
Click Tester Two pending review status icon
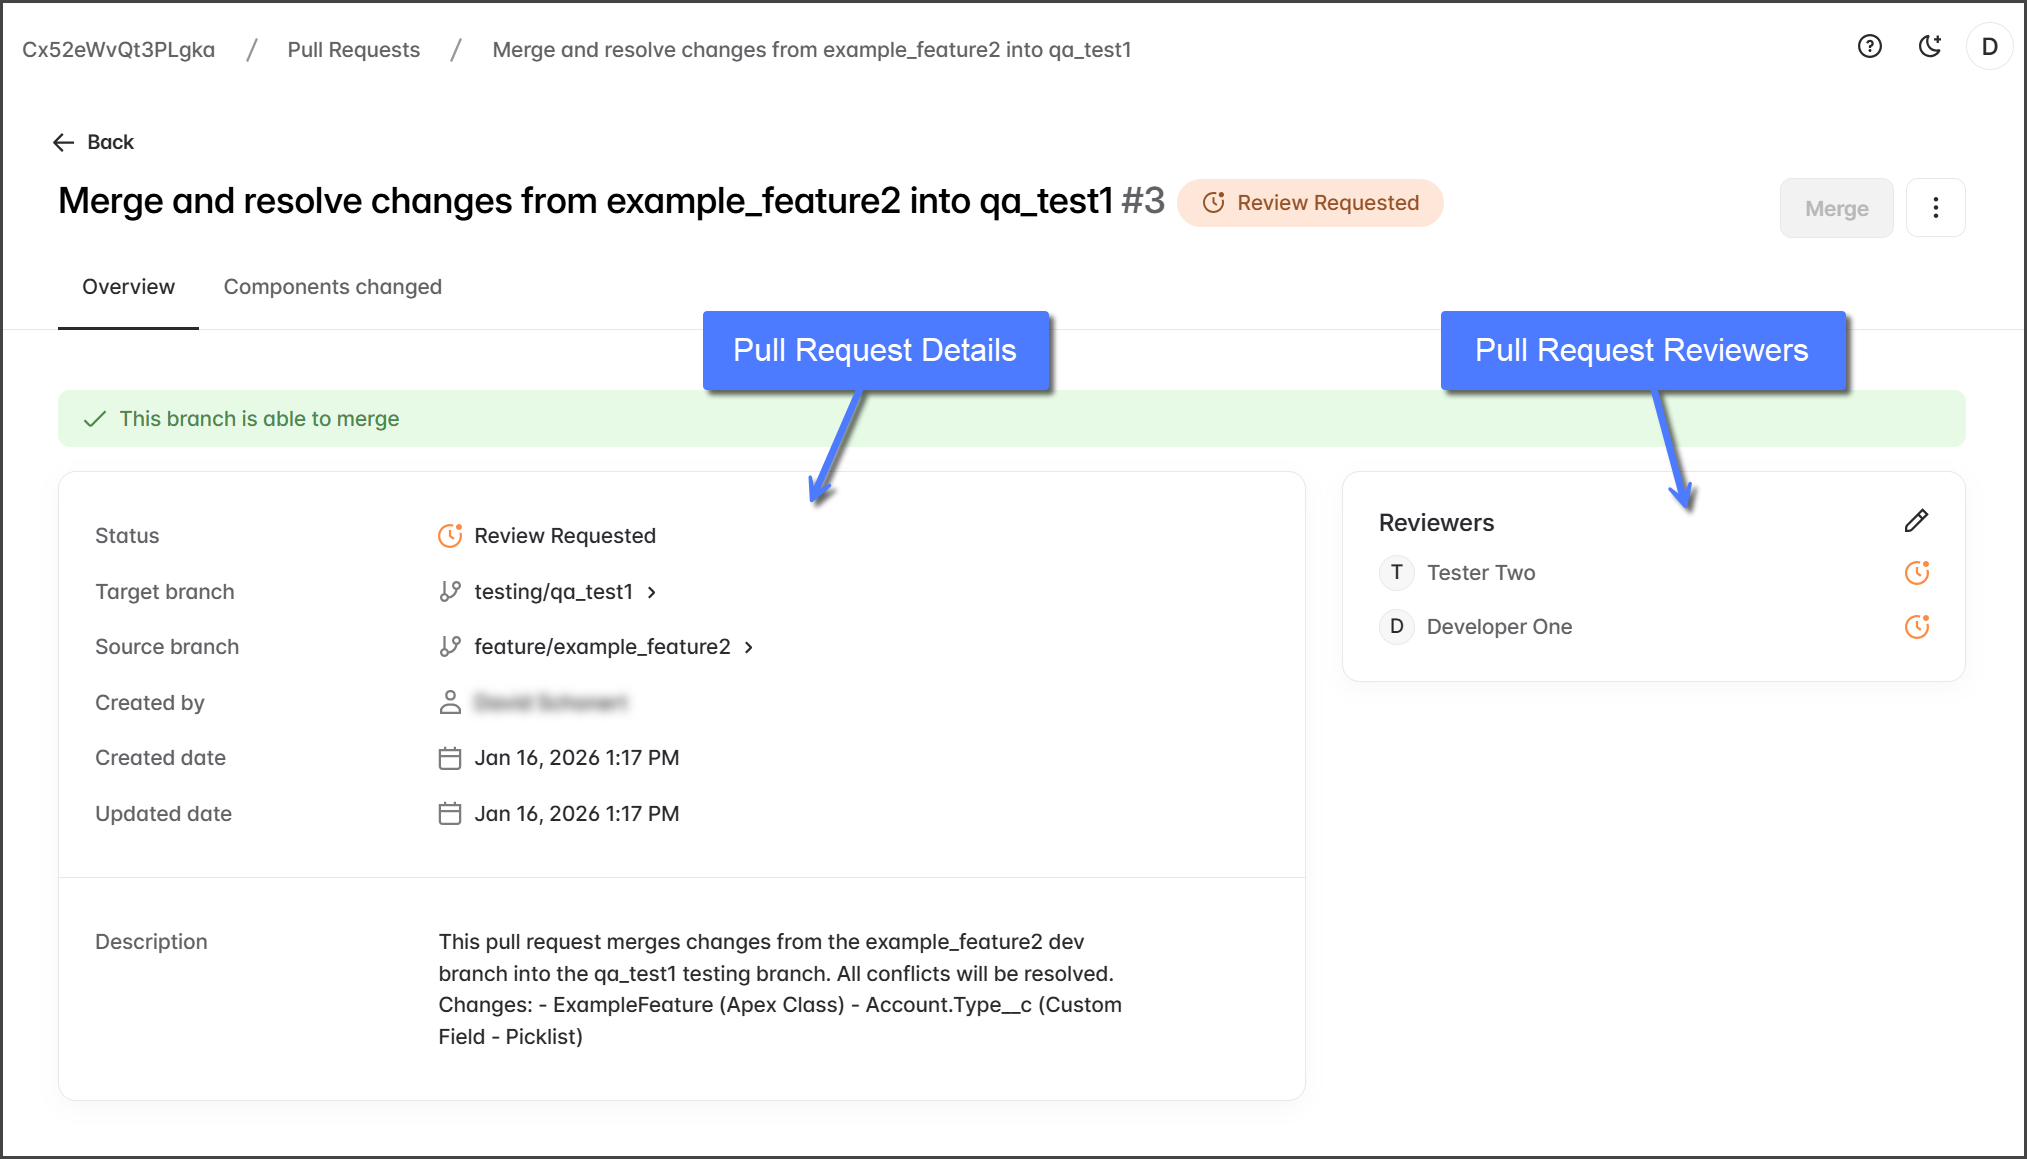(x=1916, y=573)
